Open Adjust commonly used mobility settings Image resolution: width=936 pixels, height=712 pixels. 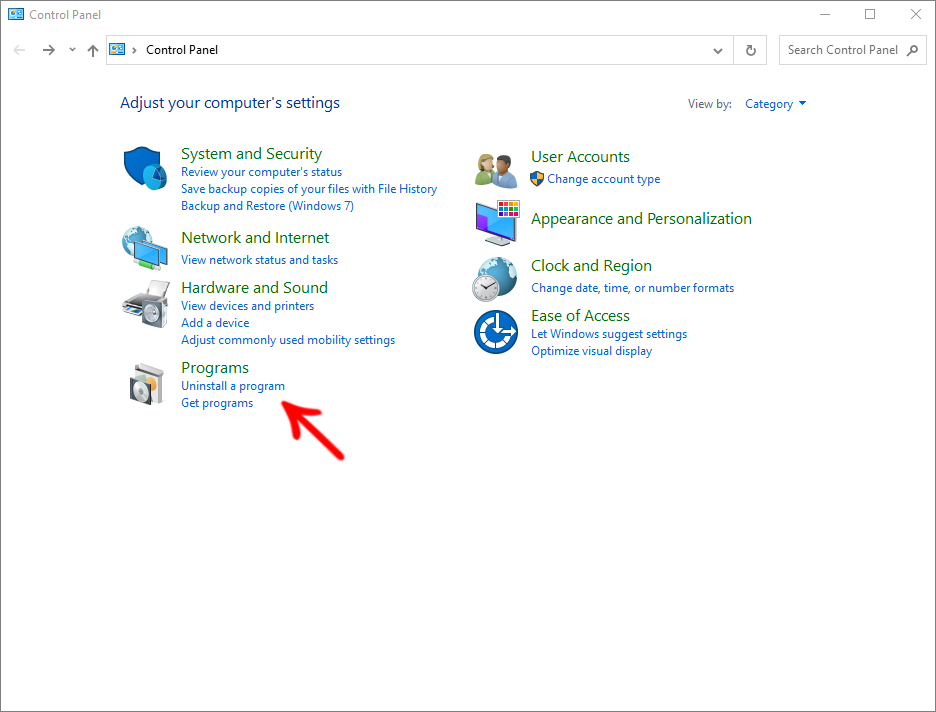(x=288, y=340)
